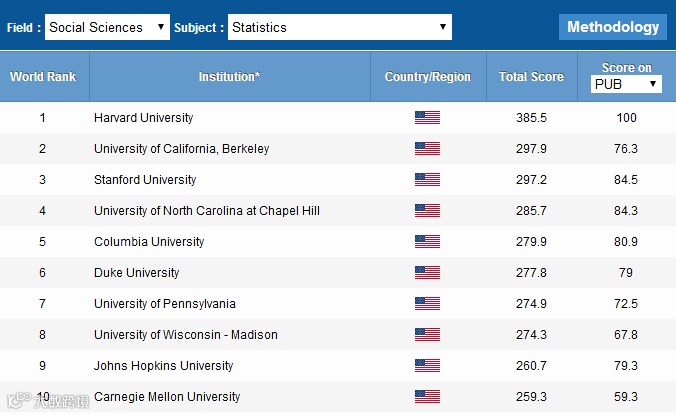Click the Country/Region column header

coord(427,77)
